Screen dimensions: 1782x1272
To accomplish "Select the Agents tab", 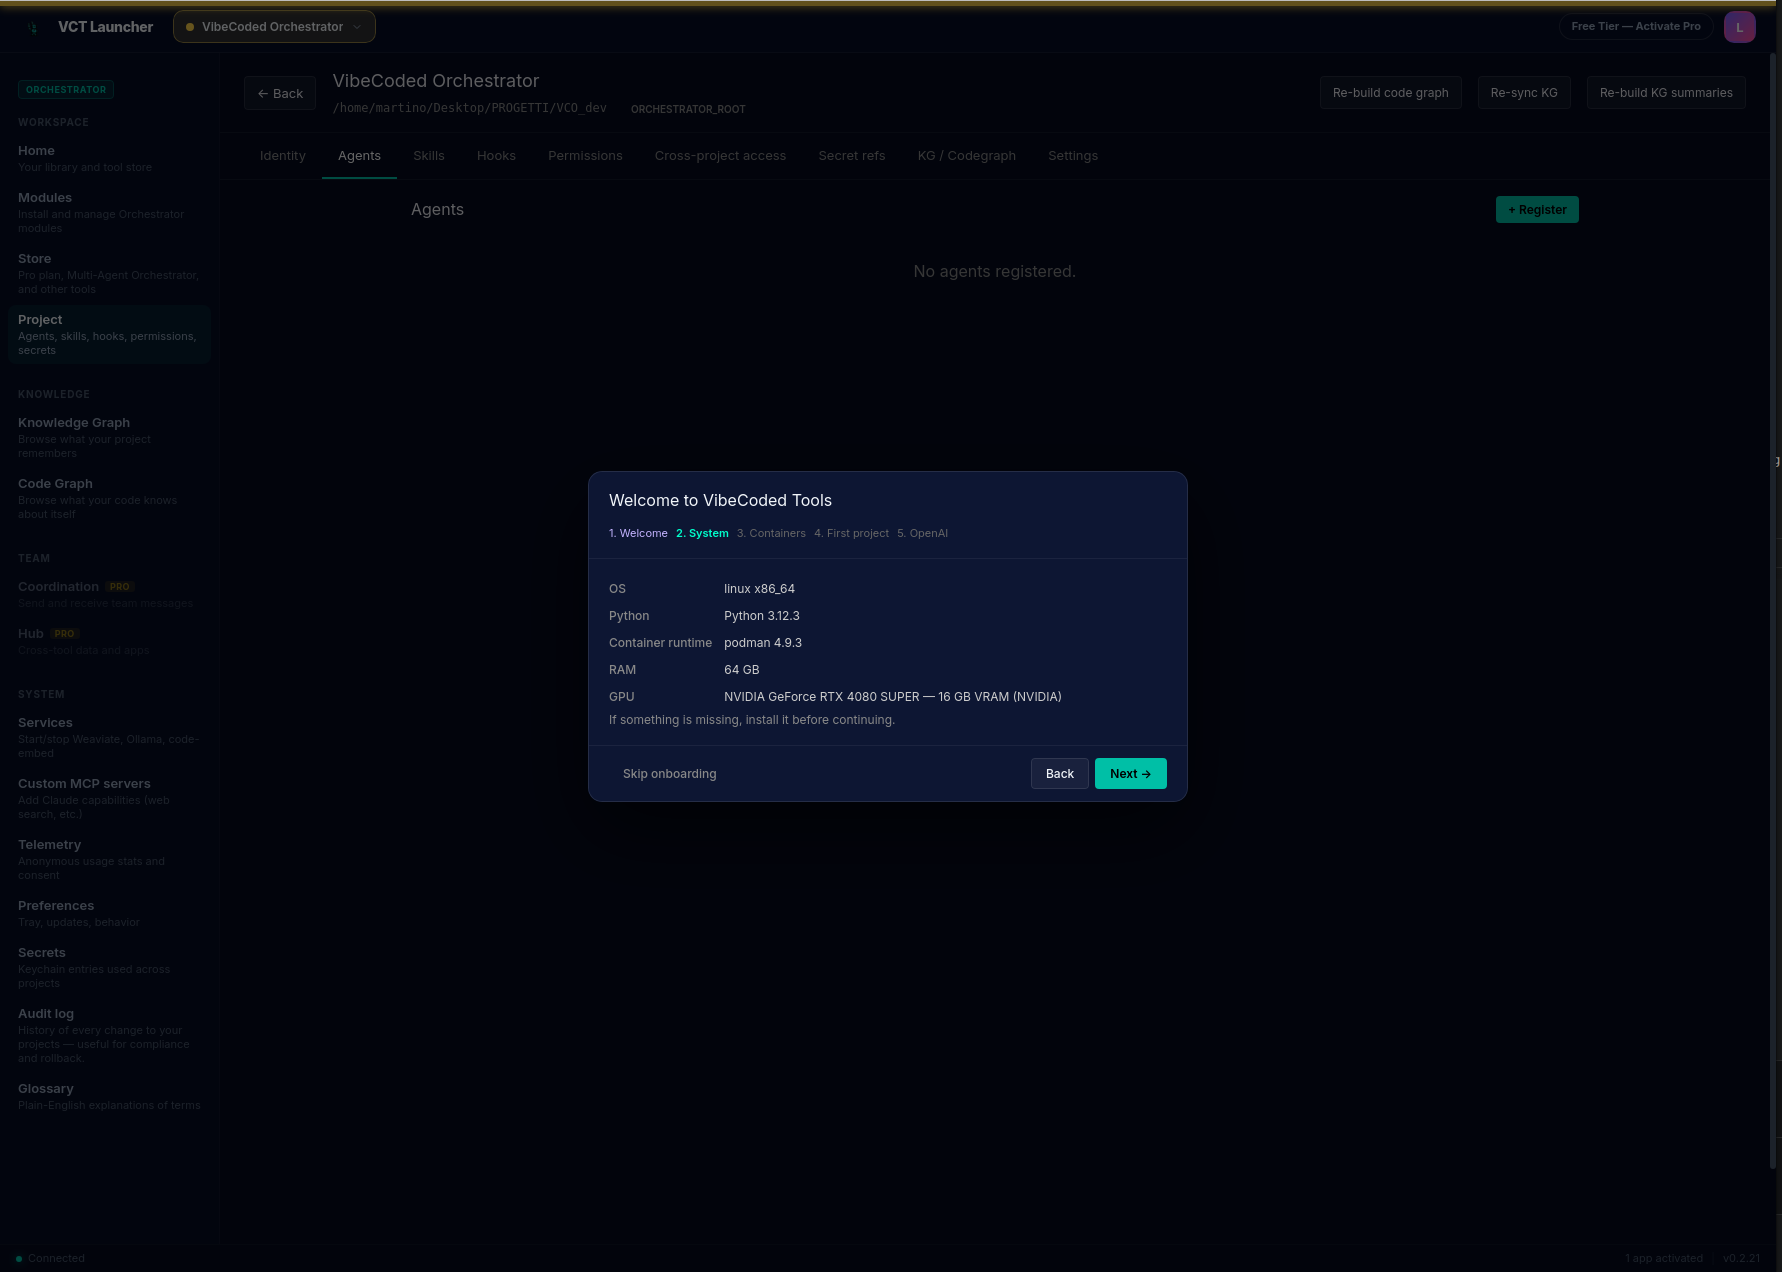I will [x=359, y=156].
